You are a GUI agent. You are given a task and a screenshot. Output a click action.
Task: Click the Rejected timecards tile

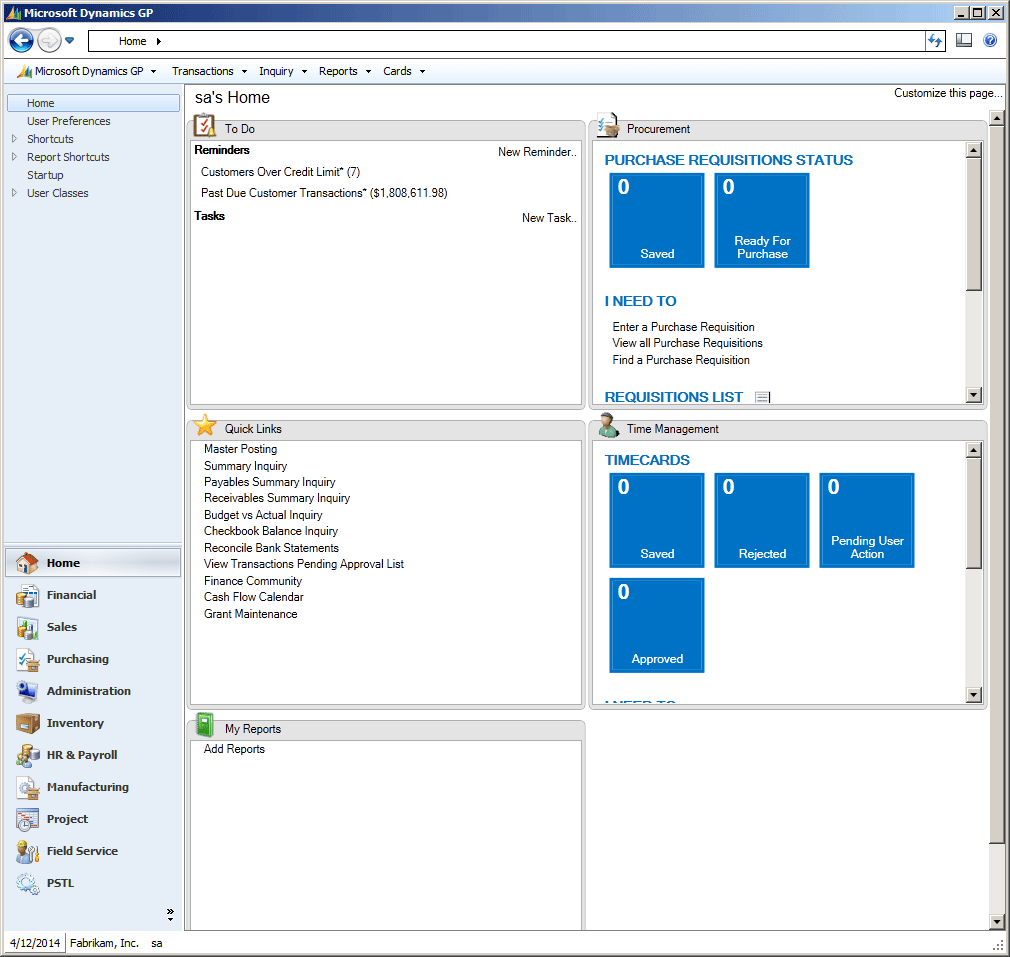point(761,520)
